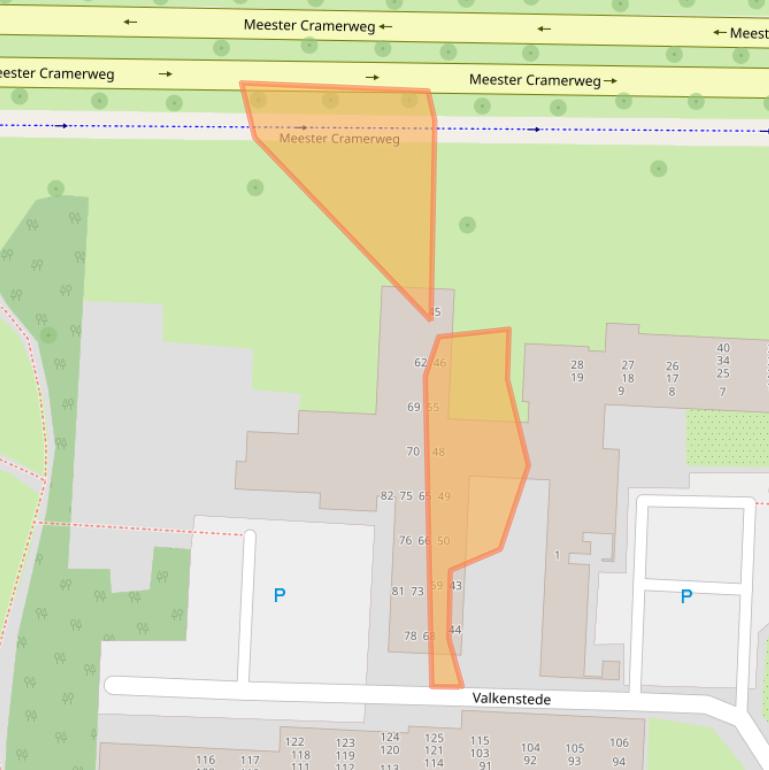Click house number 82 on the building
Viewport: 769px width, 770px height.
click(387, 496)
